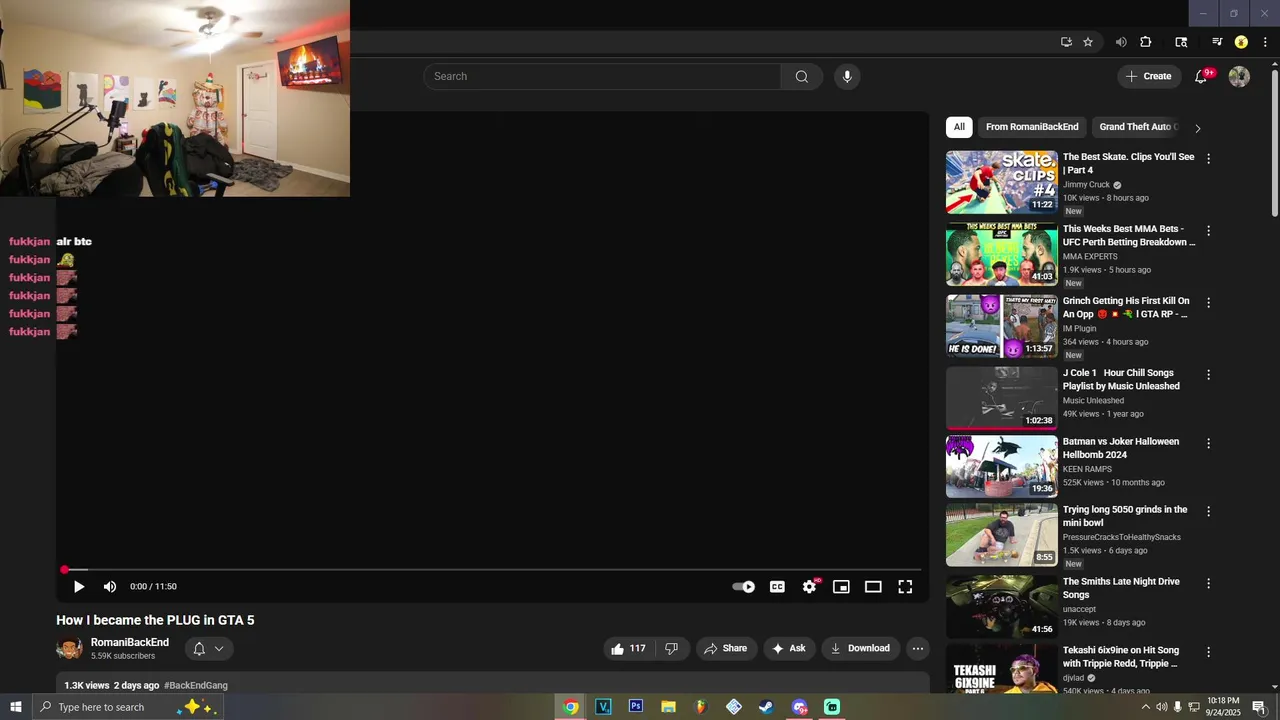This screenshot has width=1280, height=720.
Task: Open options for Tekashi 6ix9ine video
Action: tap(1208, 652)
